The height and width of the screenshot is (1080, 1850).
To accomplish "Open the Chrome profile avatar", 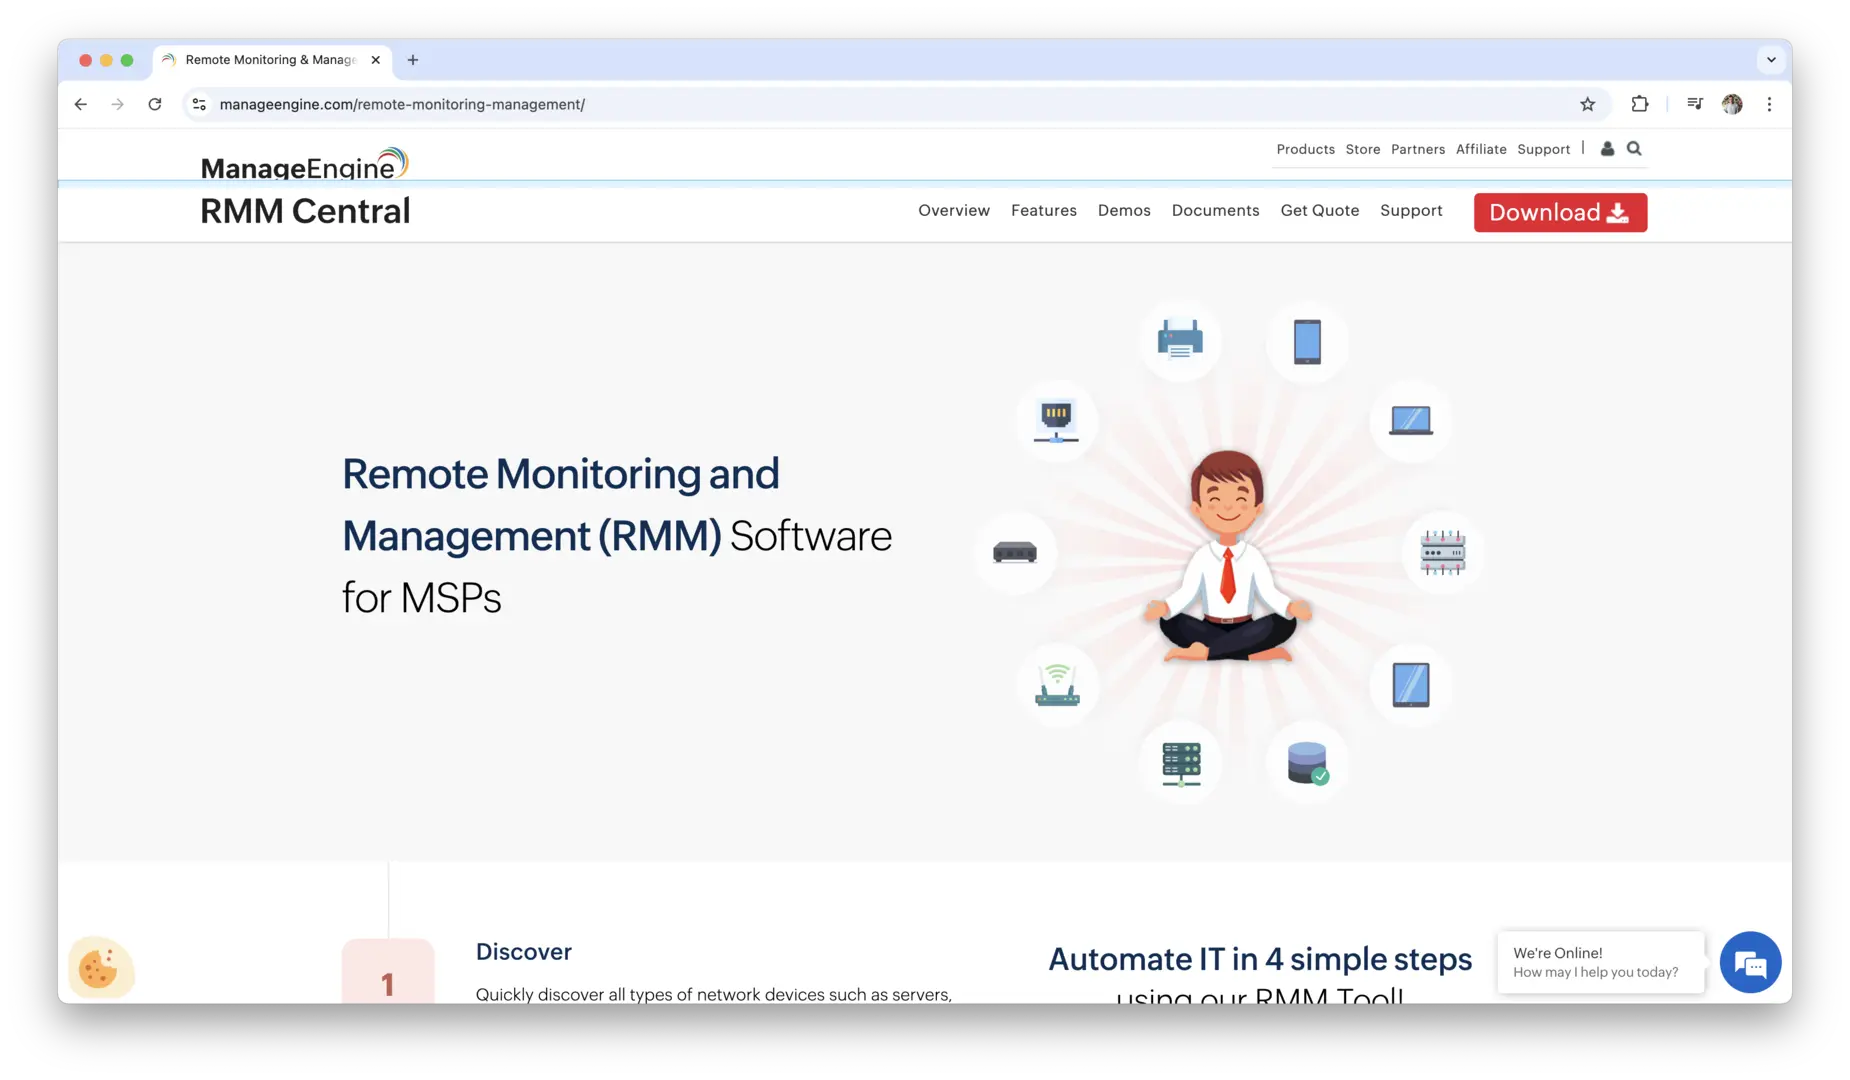I will click(x=1732, y=104).
